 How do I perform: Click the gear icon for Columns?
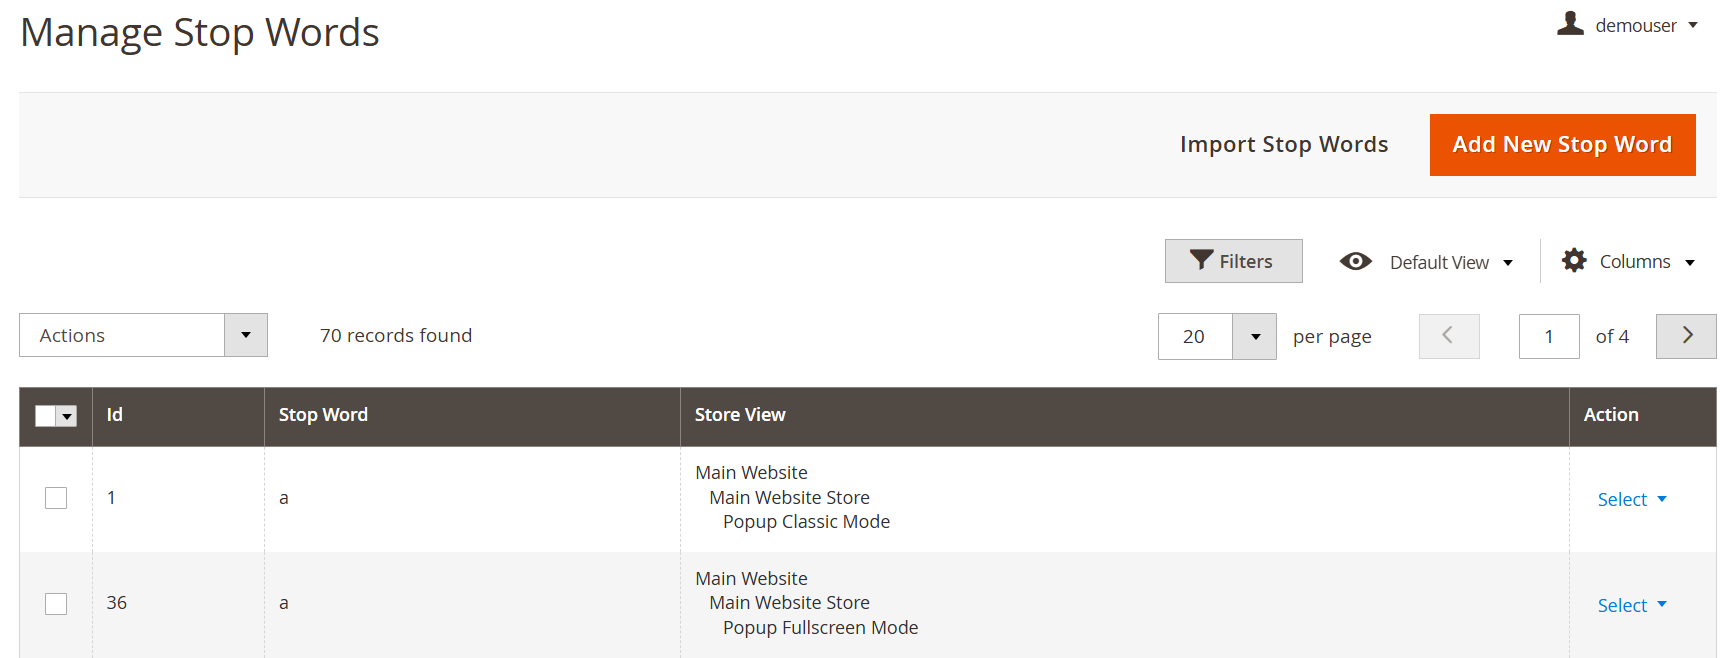(1574, 261)
